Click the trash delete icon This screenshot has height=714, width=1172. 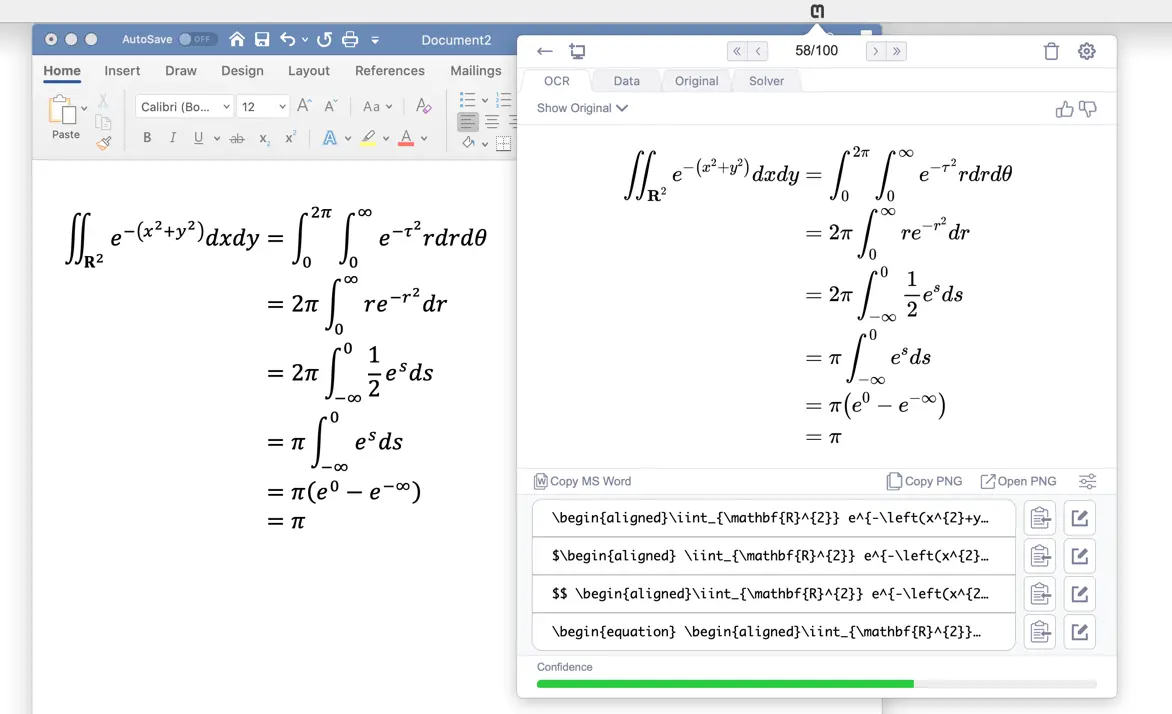click(1051, 51)
